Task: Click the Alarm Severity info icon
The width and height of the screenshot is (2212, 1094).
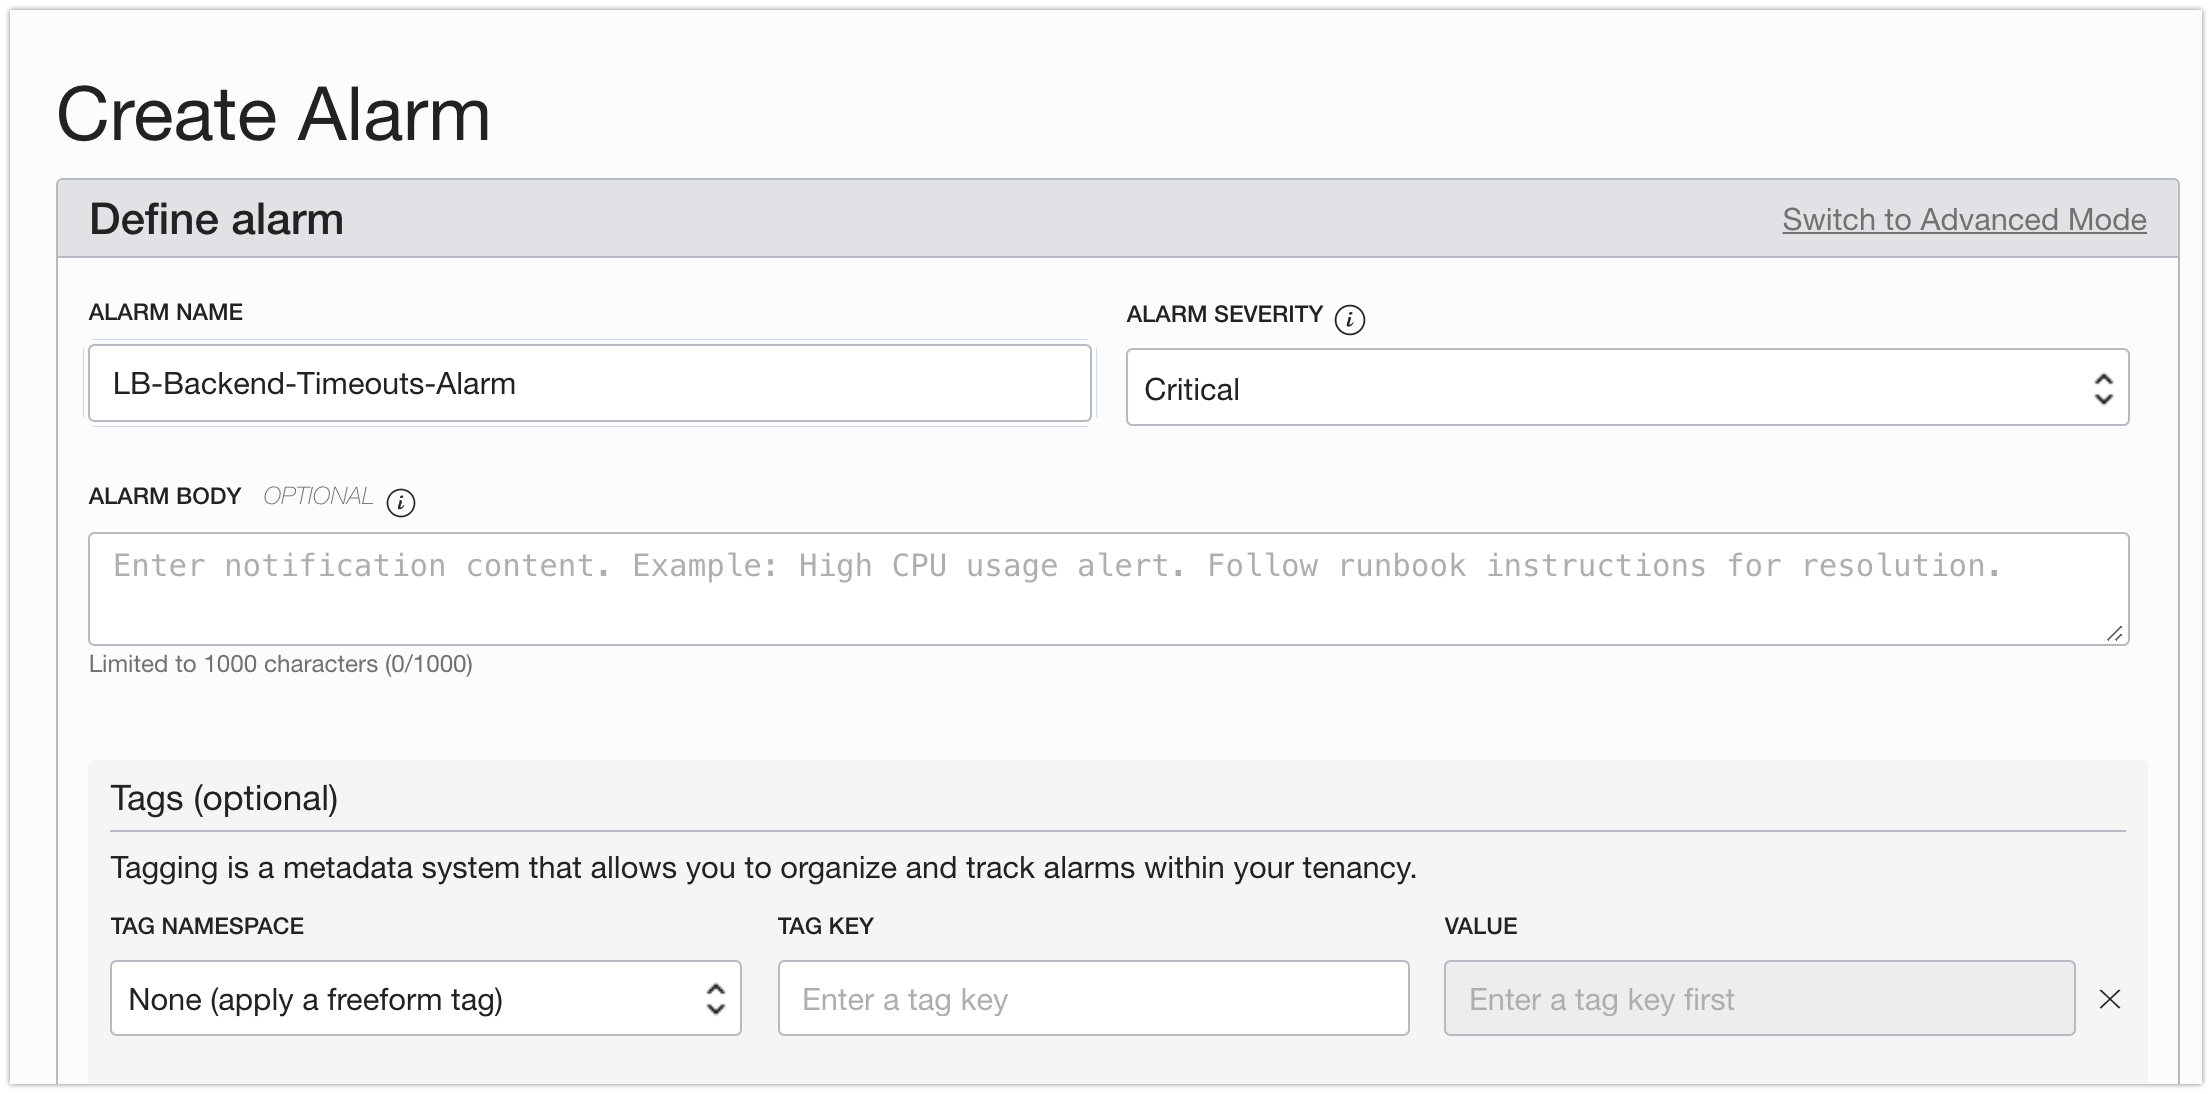Action: (x=1349, y=320)
